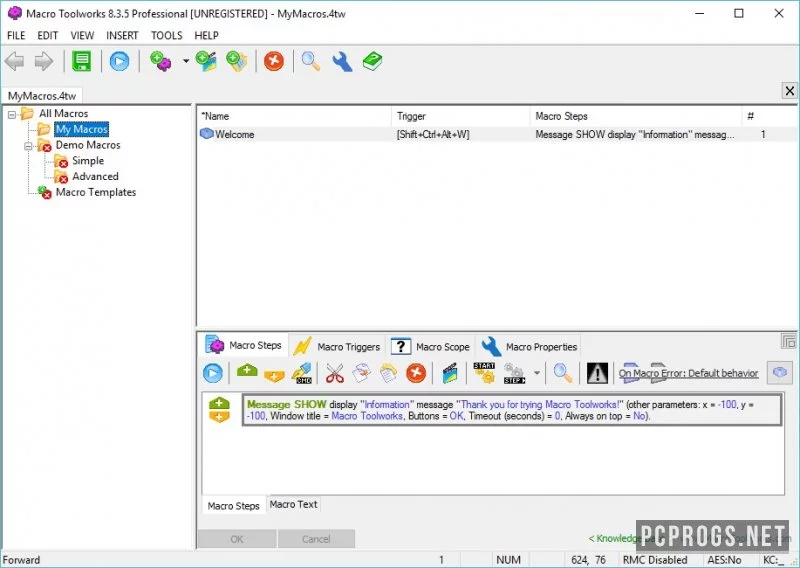Click the START gears debug icon
The image size is (800, 568).
click(x=484, y=374)
